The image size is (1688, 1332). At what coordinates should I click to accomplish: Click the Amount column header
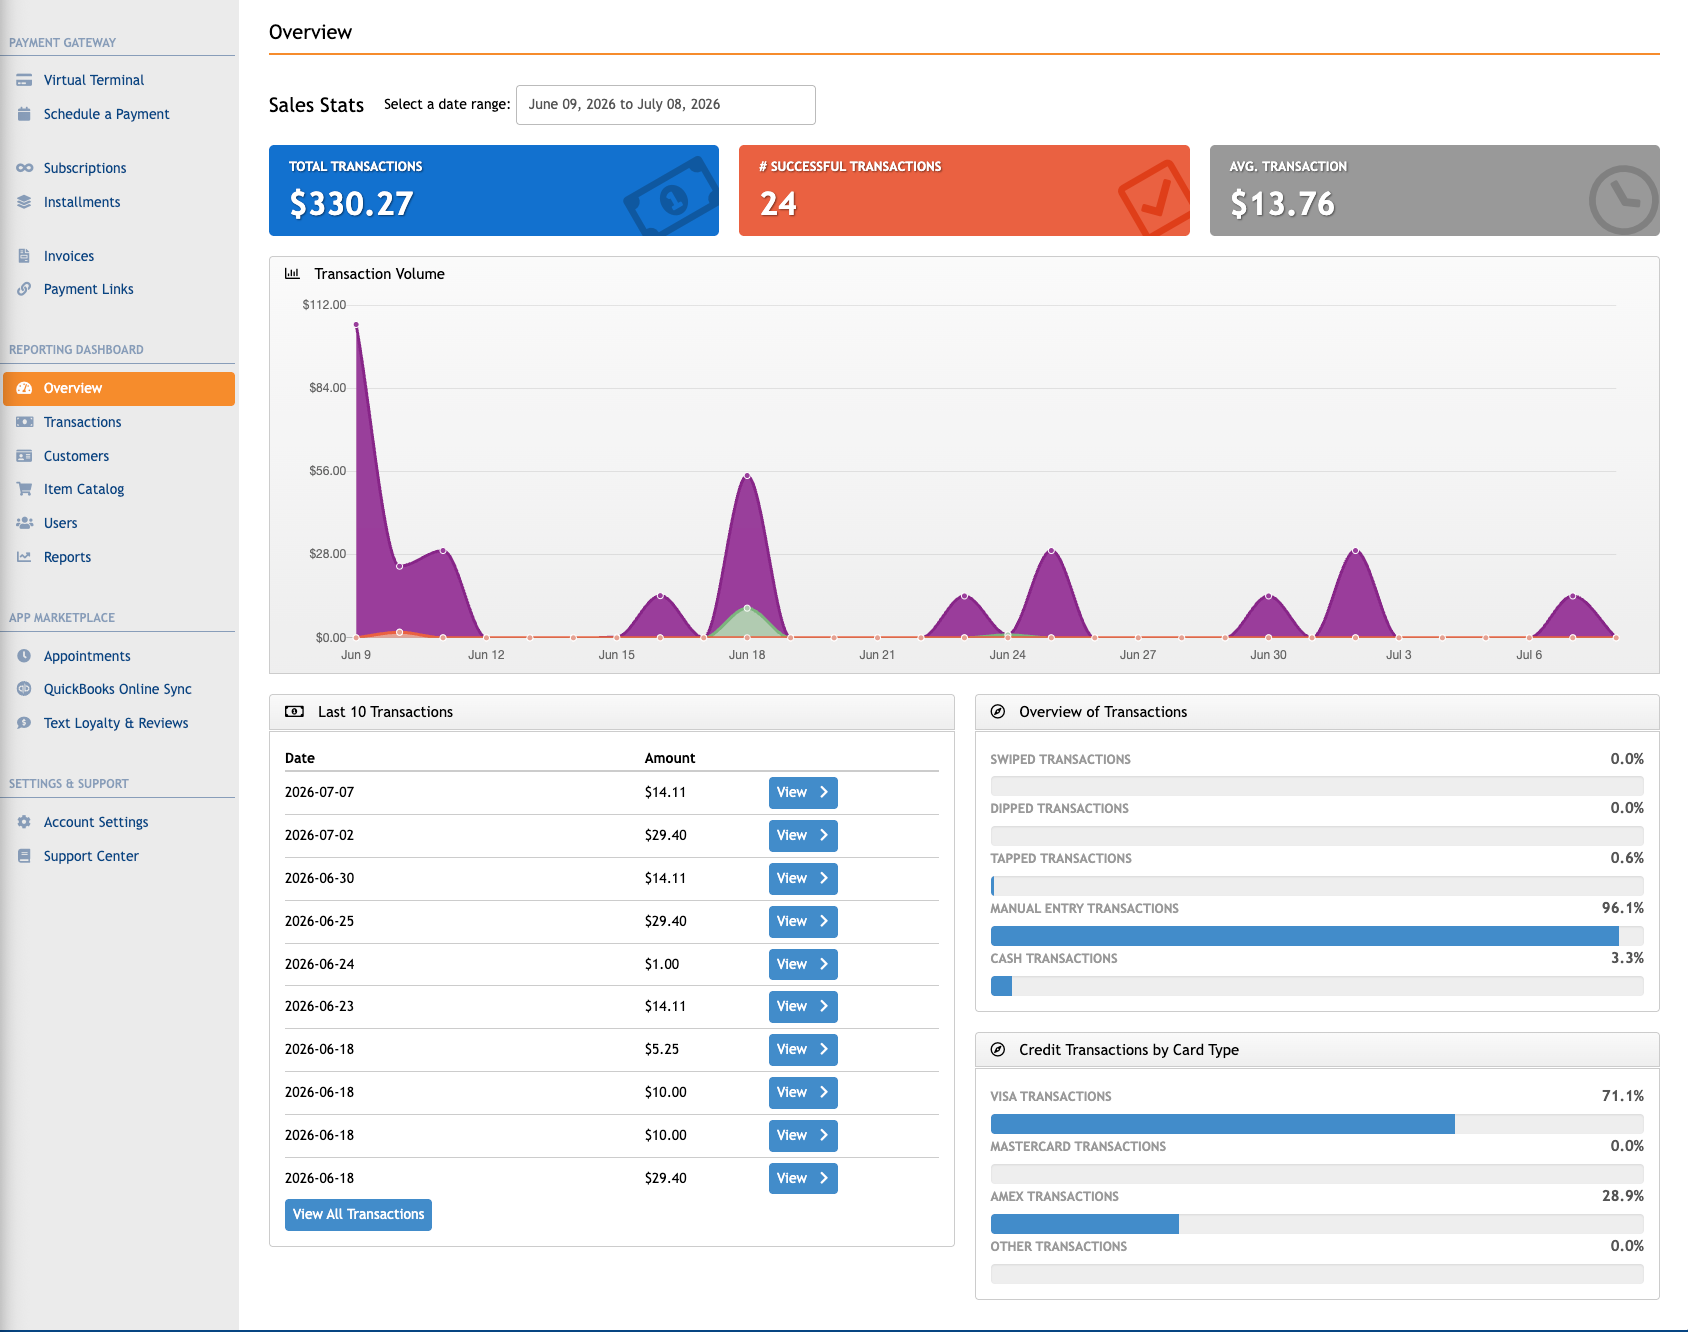[670, 758]
